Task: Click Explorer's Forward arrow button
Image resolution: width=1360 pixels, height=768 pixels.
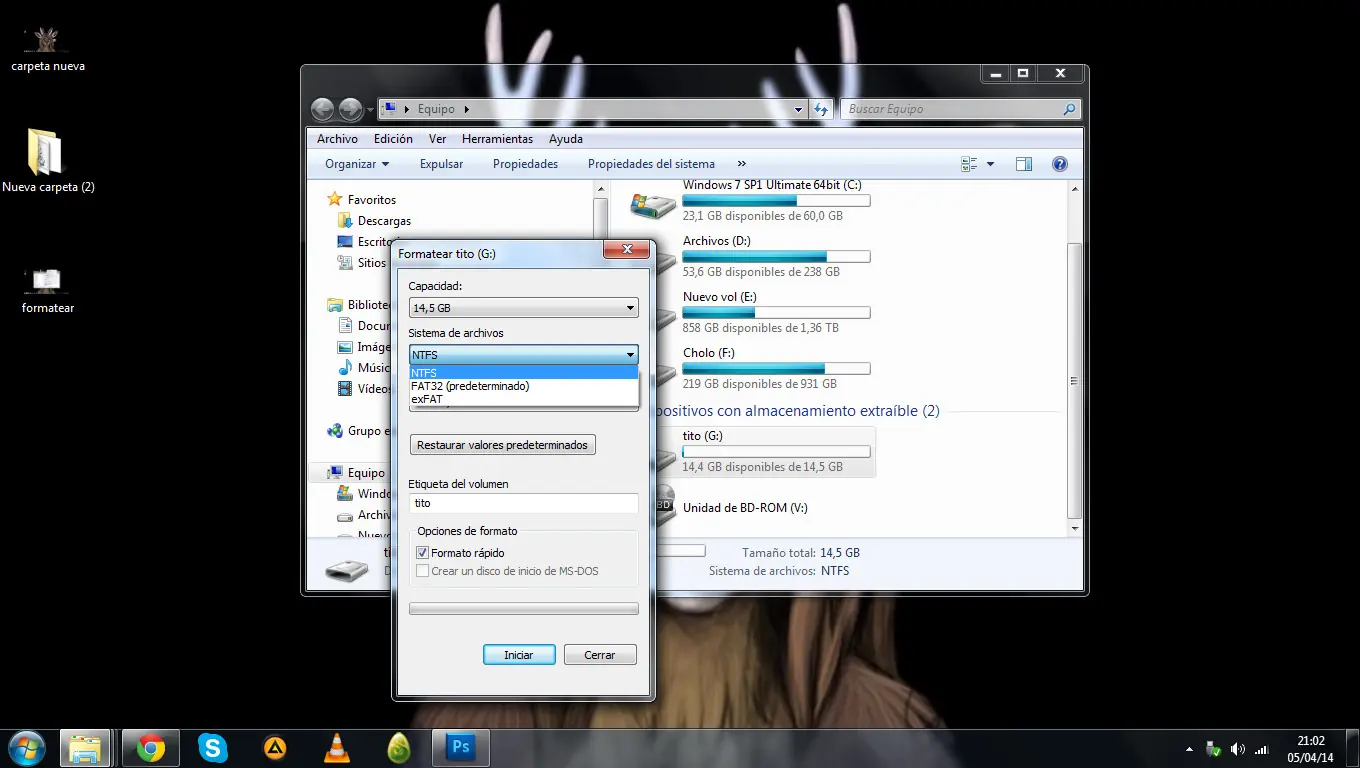Action: [350, 109]
